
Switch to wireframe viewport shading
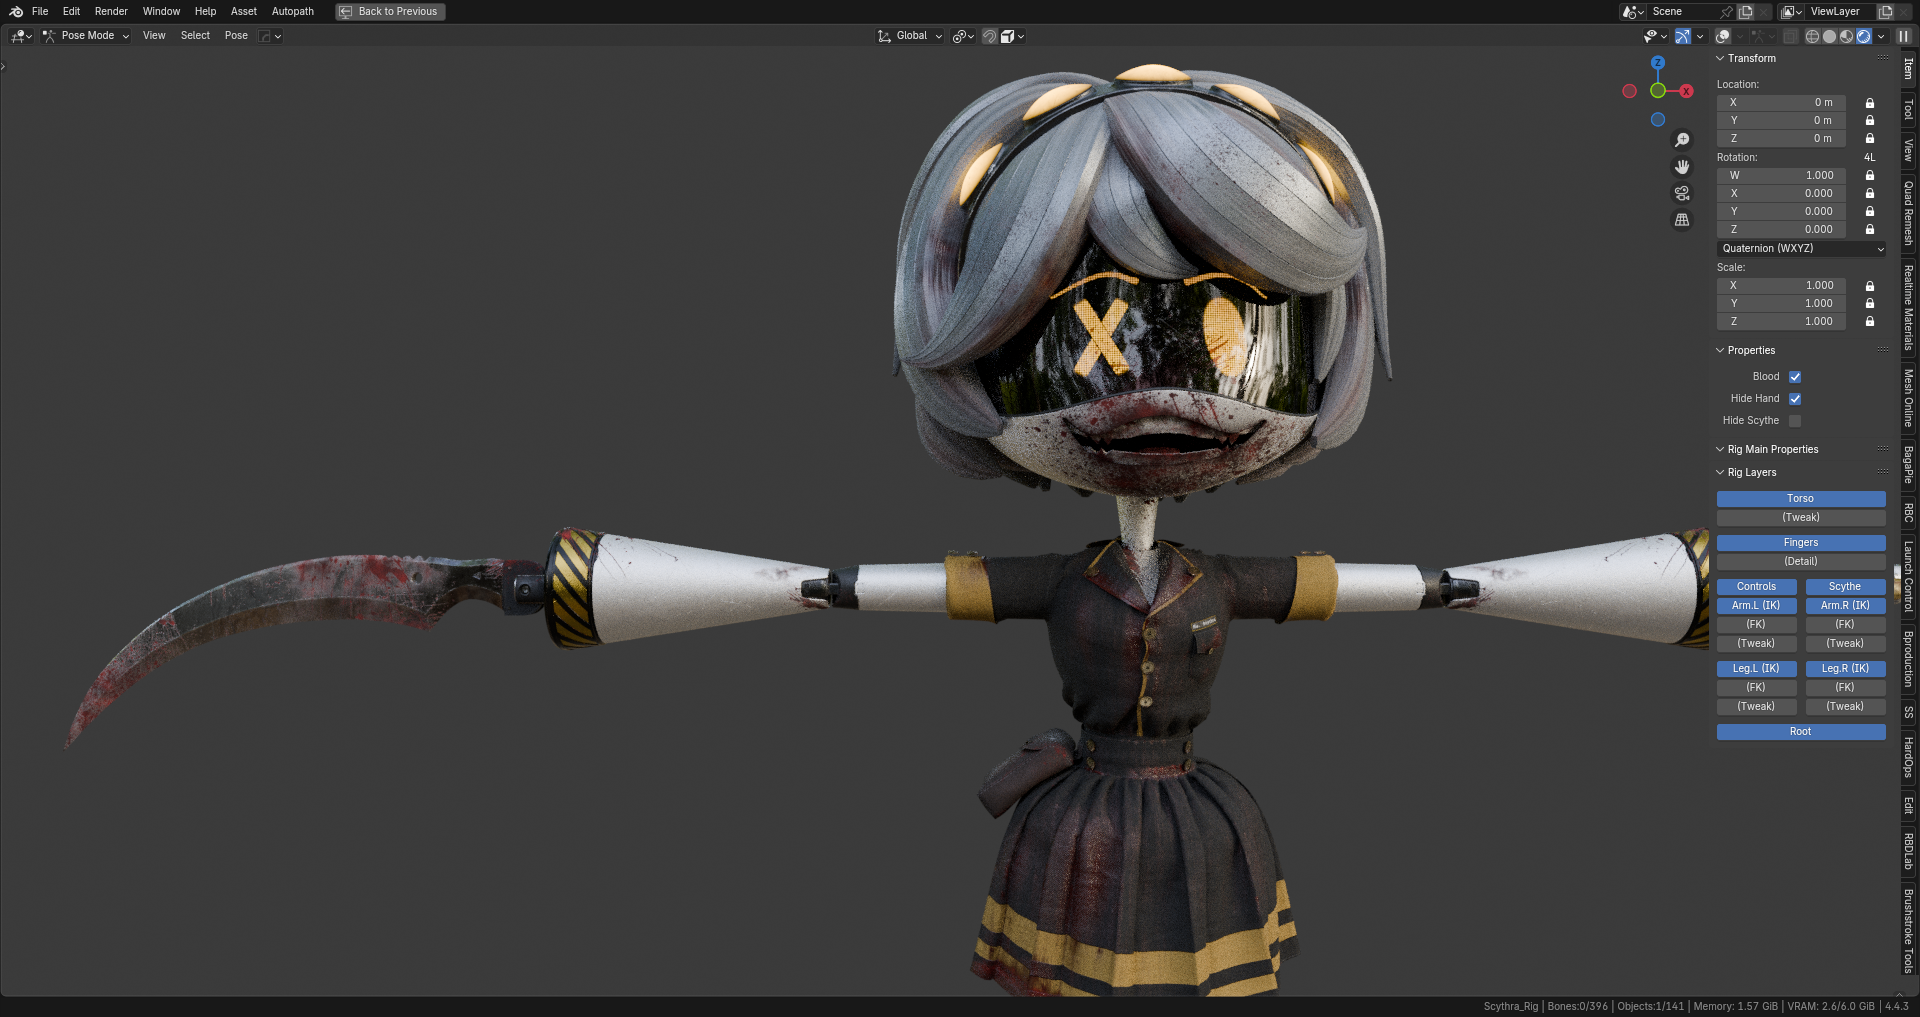(1812, 36)
